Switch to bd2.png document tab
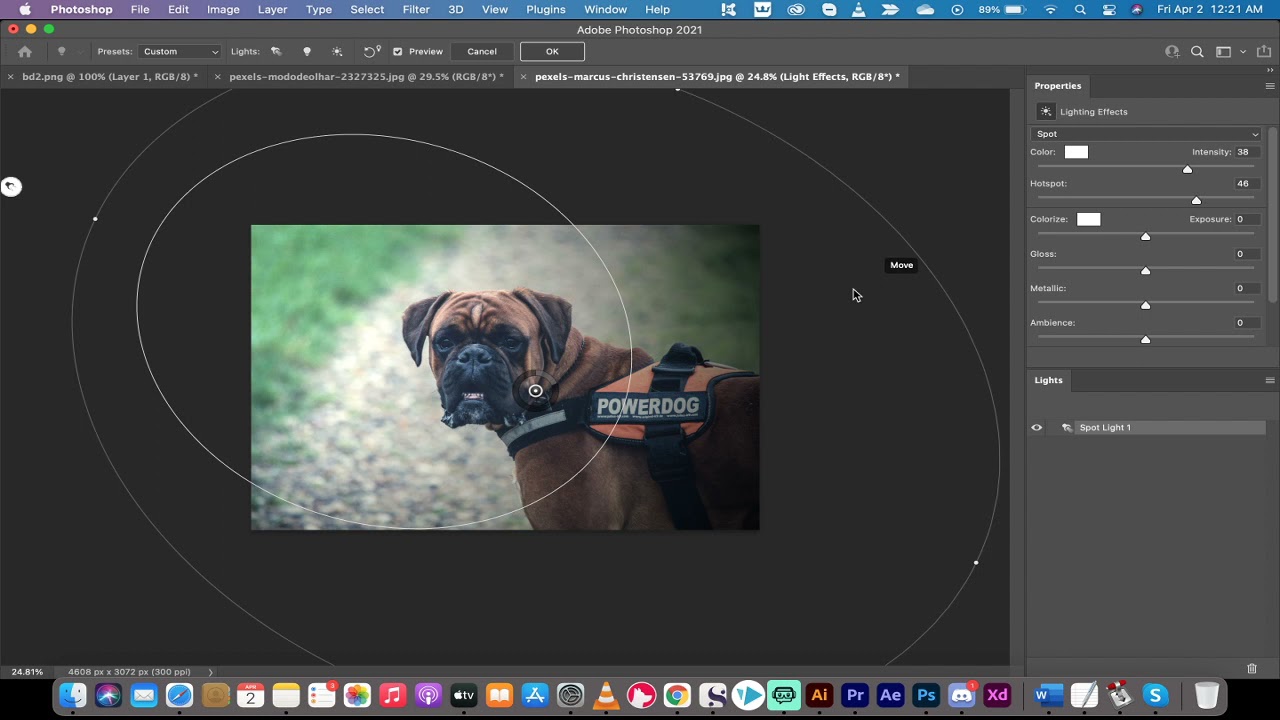This screenshot has height=720, width=1280. click(x=110, y=77)
